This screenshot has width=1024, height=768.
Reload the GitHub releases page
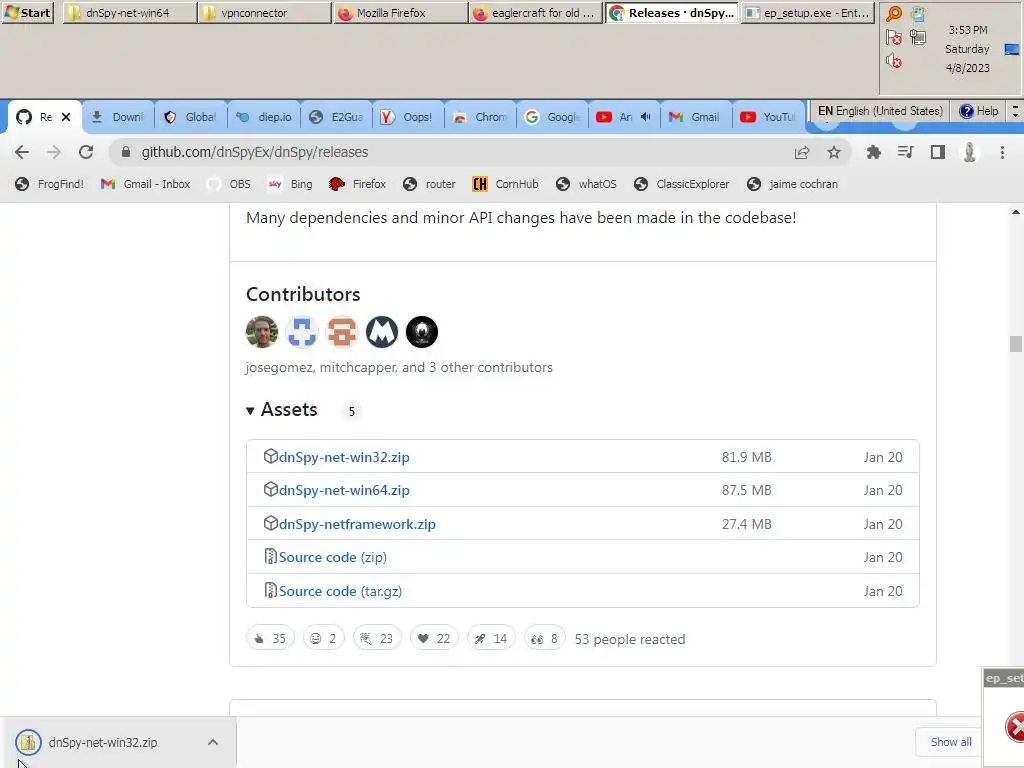coord(86,152)
